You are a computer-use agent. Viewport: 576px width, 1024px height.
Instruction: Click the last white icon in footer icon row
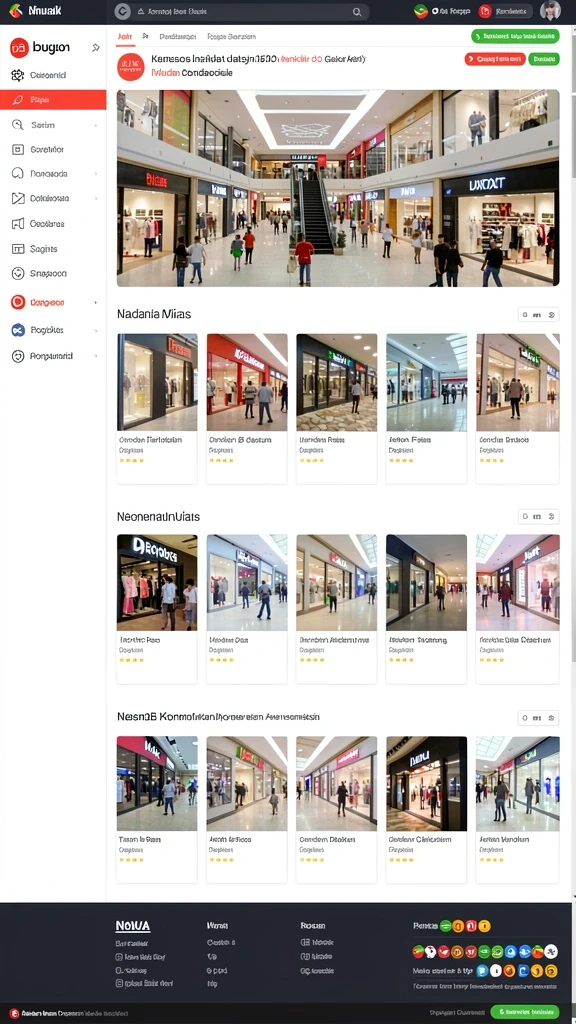click(551, 952)
